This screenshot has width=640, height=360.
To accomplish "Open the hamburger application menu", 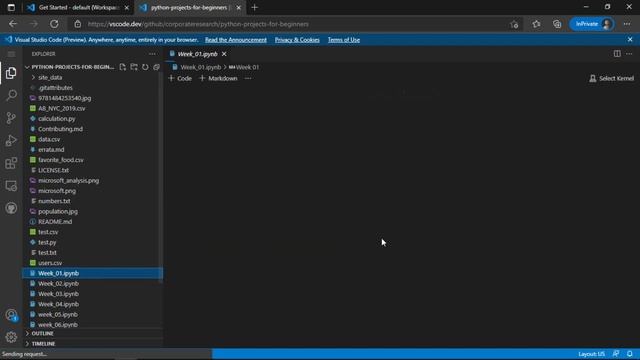I will (11, 54).
